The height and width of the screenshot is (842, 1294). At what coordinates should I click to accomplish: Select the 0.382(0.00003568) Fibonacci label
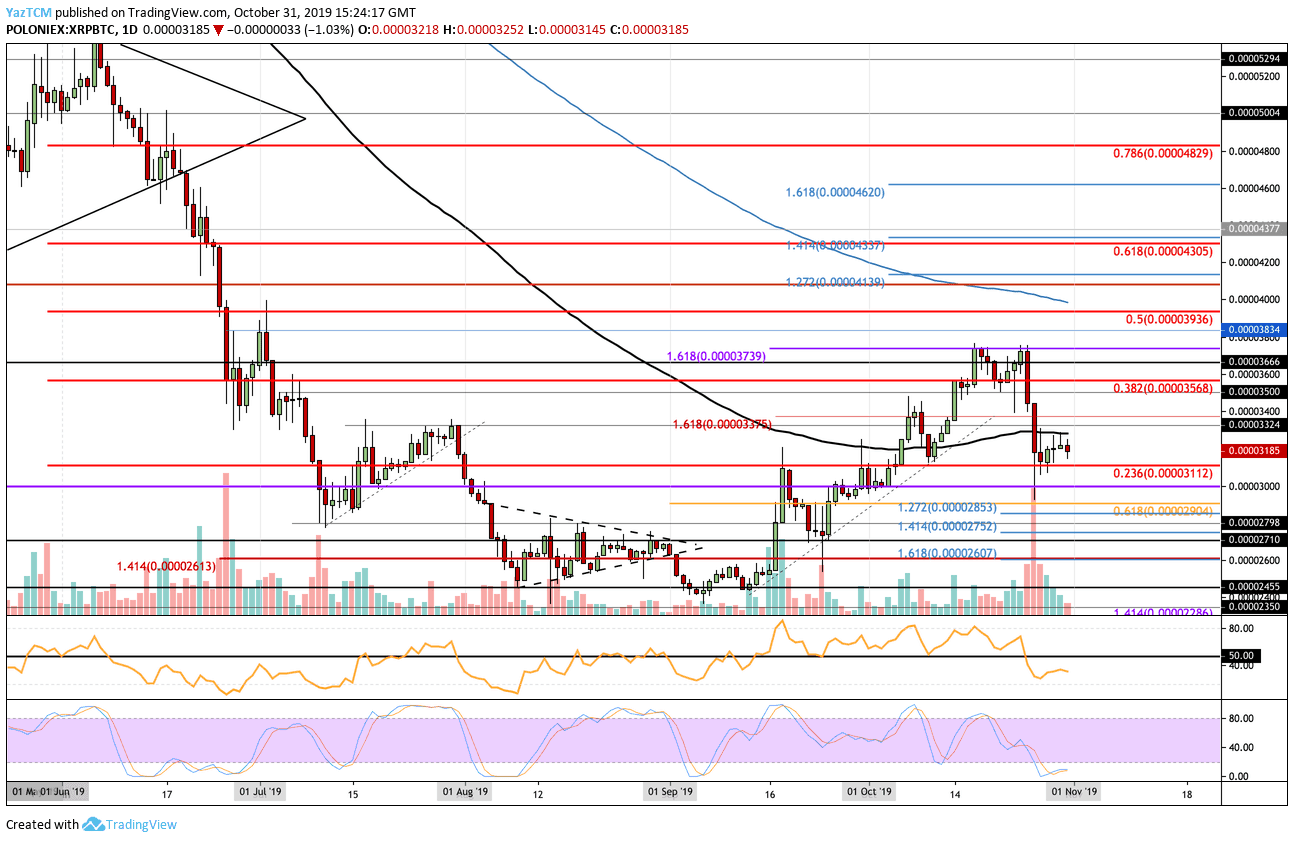pos(1161,389)
